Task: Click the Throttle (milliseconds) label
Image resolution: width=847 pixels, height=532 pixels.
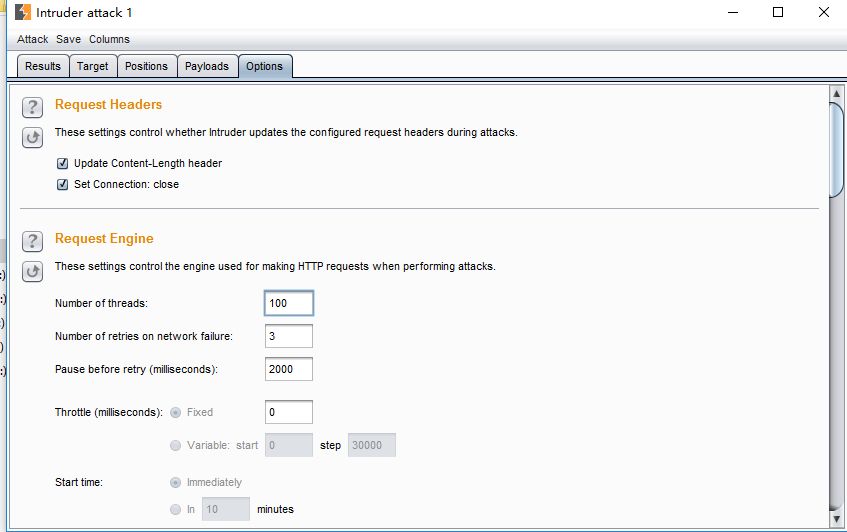Action: click(109, 412)
